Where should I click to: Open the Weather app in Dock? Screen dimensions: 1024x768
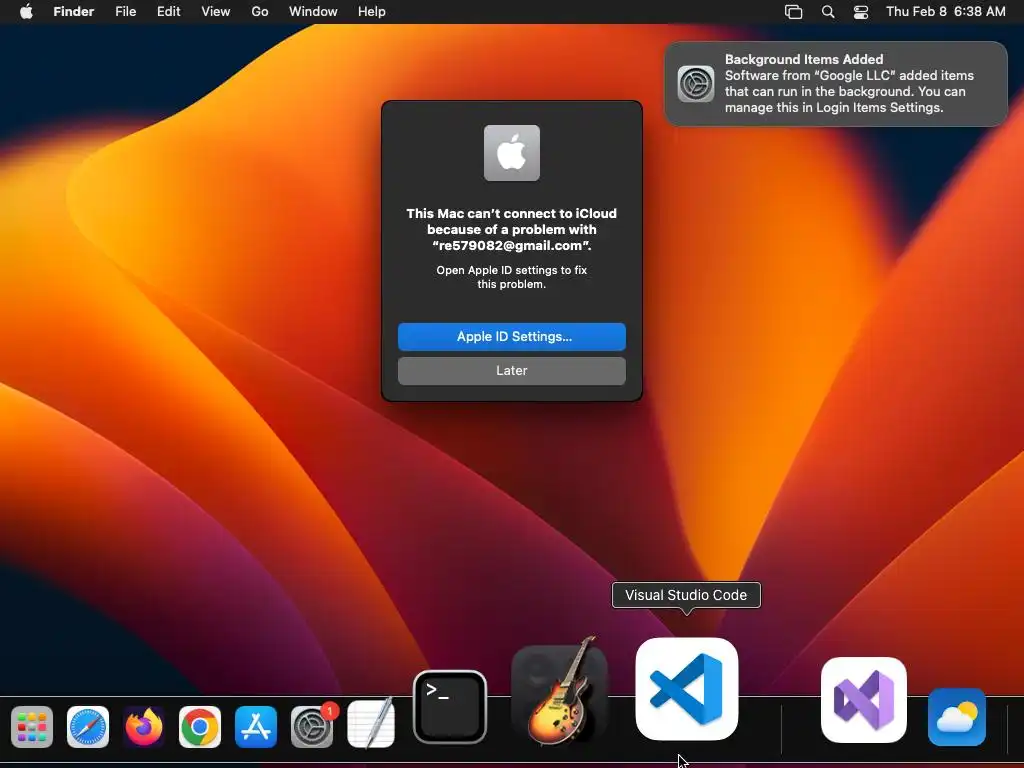click(x=957, y=717)
